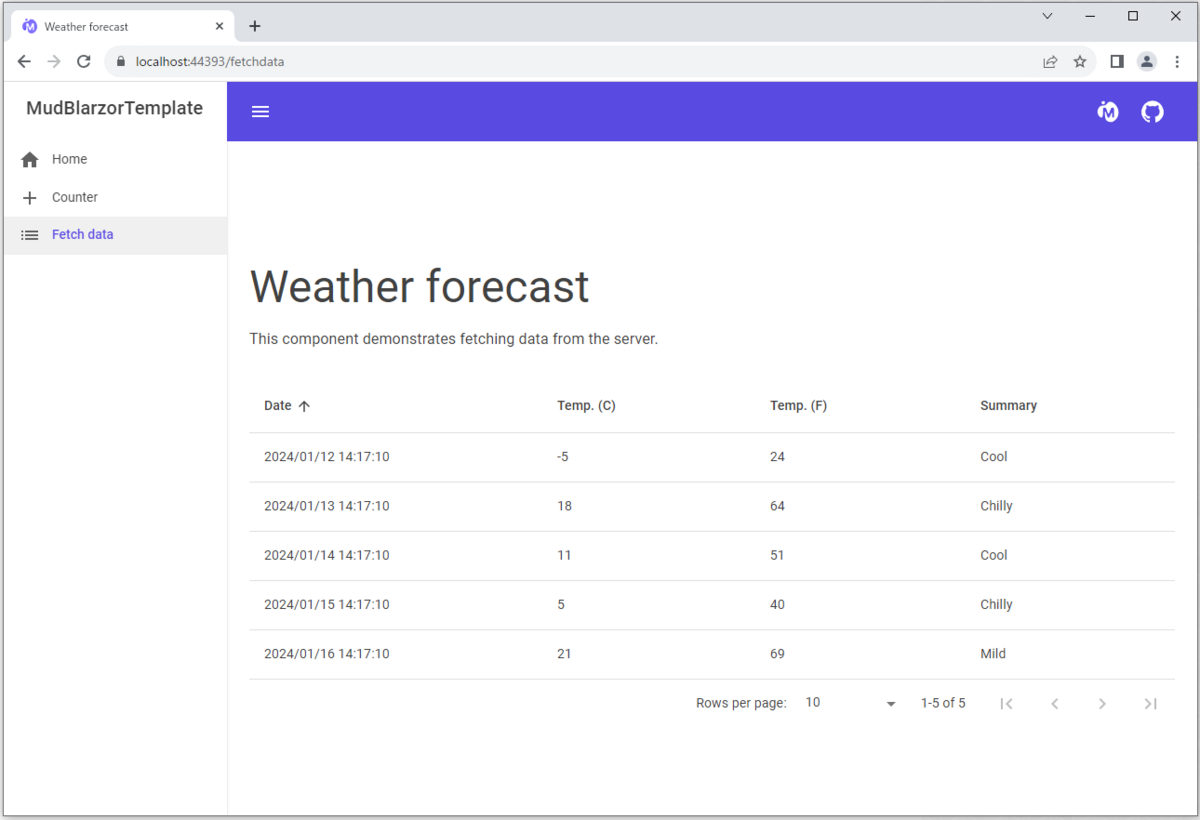
Task: Go to next table page
Action: 1102,704
